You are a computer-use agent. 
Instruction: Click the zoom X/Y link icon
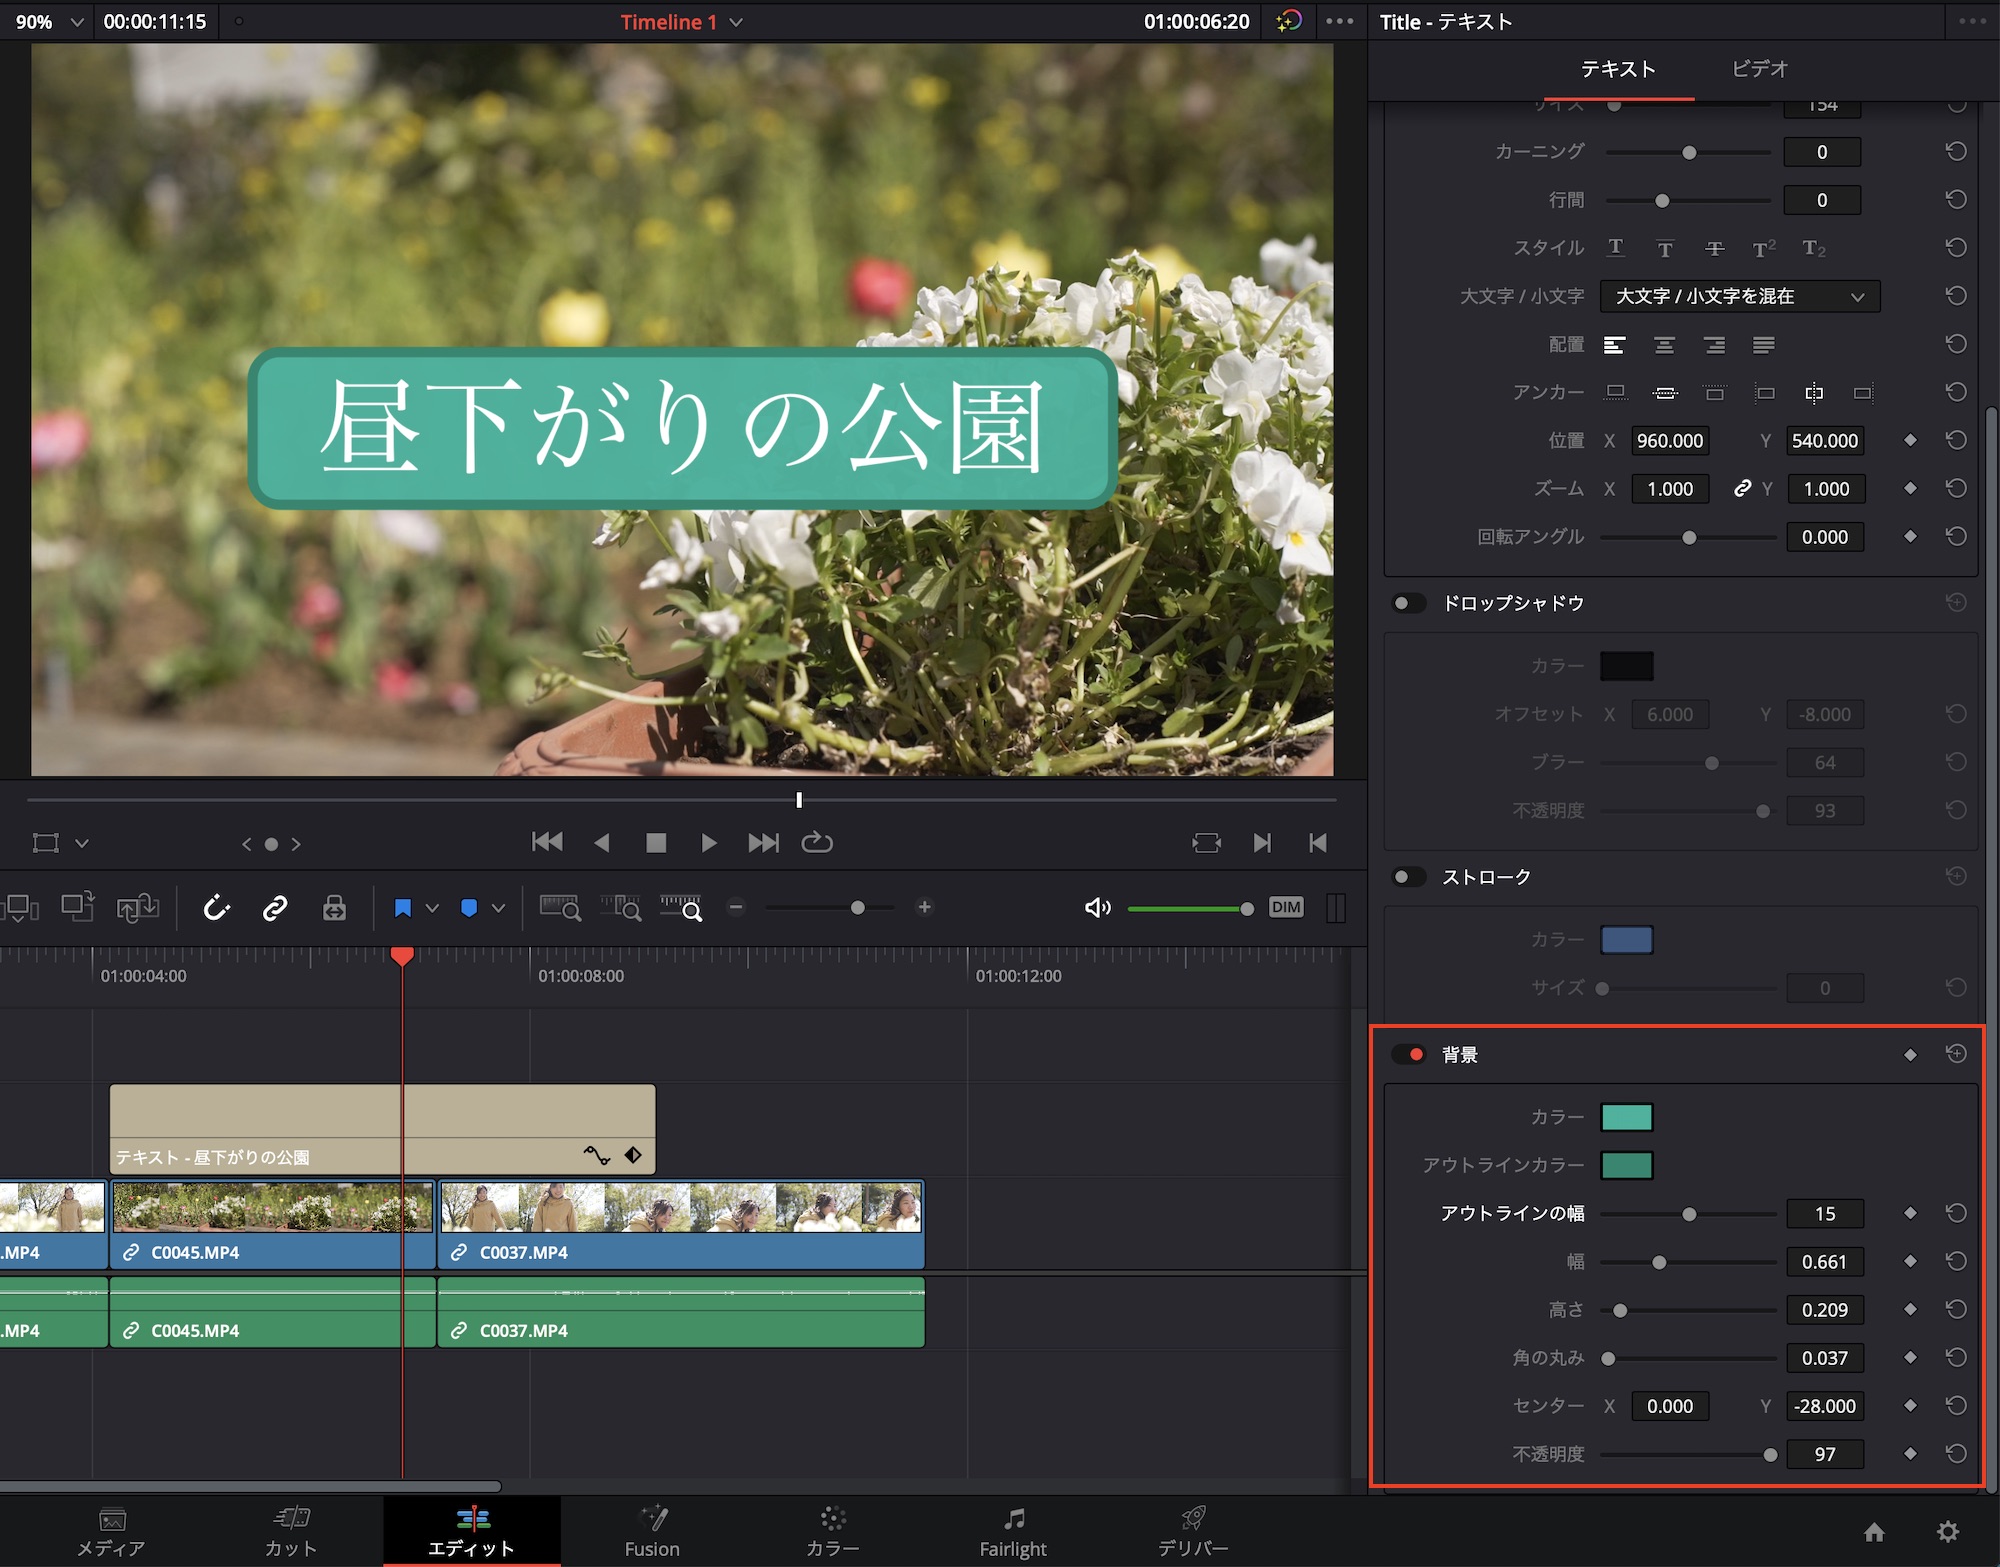click(1742, 489)
